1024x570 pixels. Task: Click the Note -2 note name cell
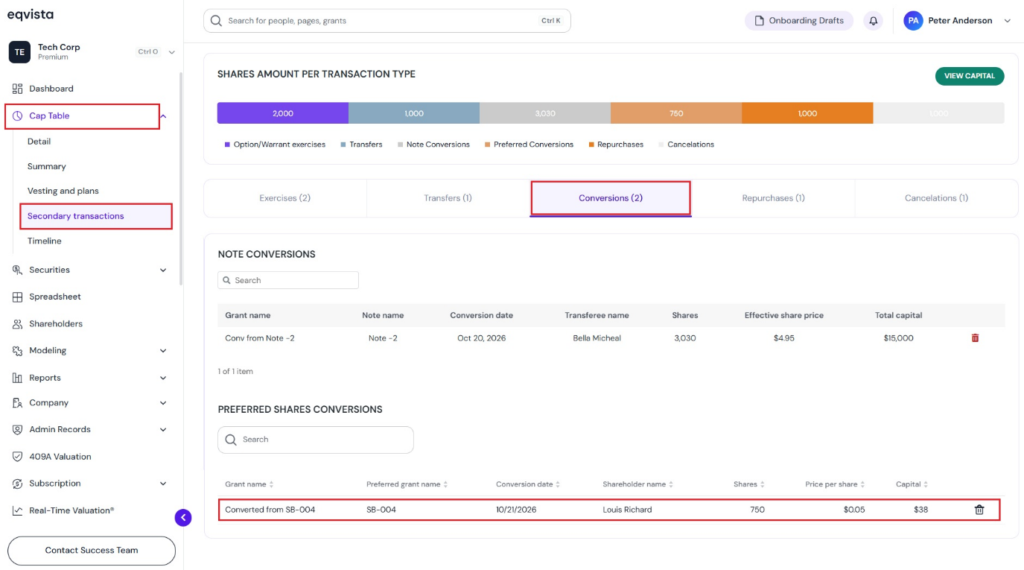[x=383, y=338]
